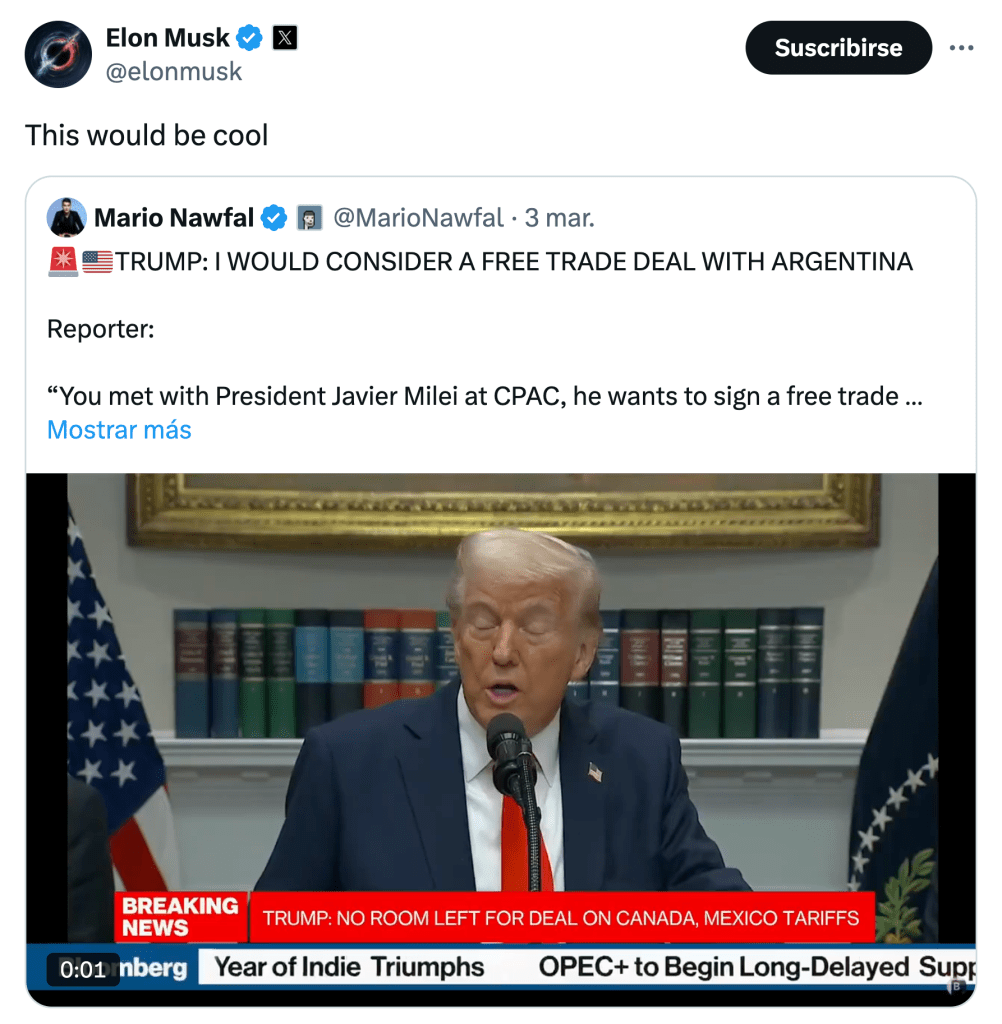Click the 0:01 video duration label

pos(83,969)
